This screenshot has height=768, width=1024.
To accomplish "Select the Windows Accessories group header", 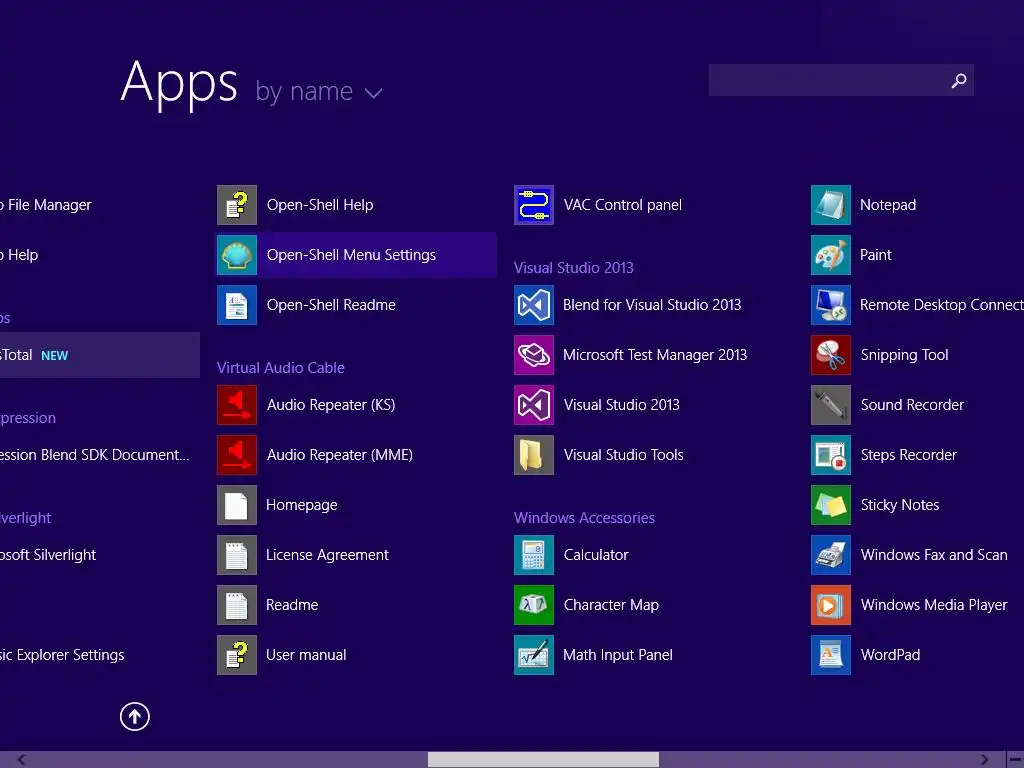I will point(584,518).
